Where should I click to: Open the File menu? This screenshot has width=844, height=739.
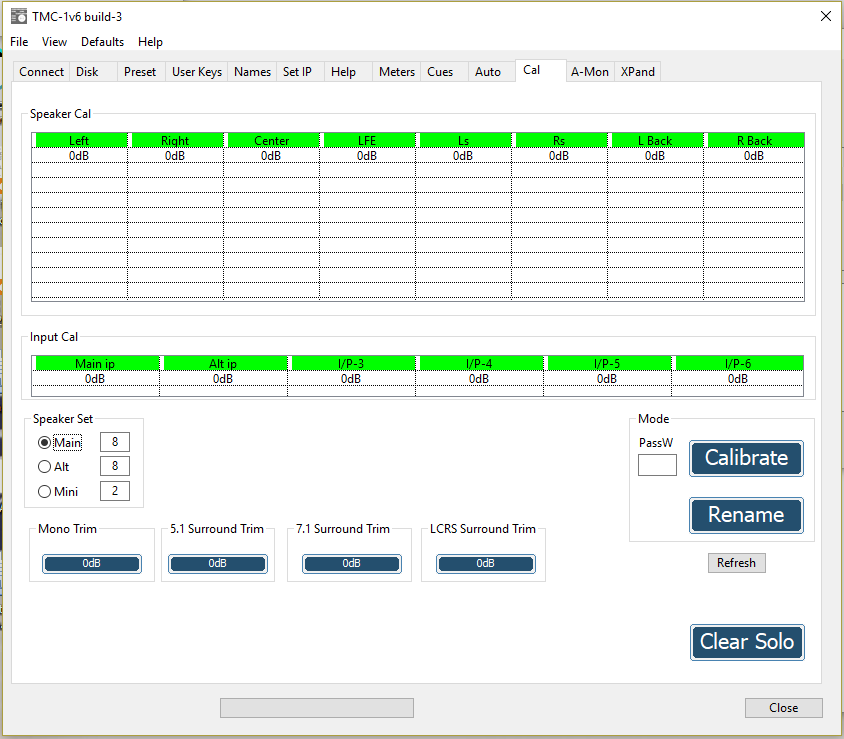(x=19, y=42)
